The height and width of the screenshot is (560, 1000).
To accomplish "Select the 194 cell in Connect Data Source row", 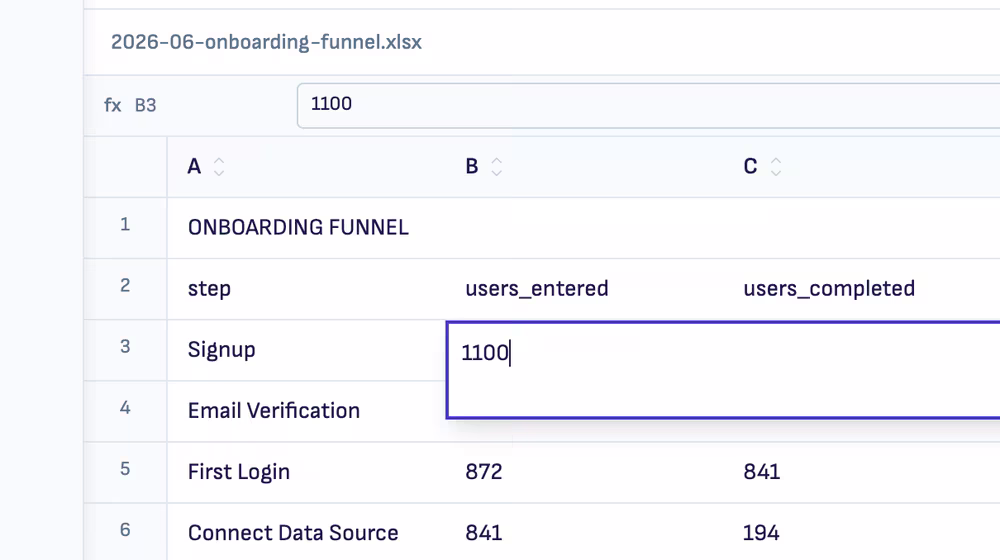I will click(862, 532).
